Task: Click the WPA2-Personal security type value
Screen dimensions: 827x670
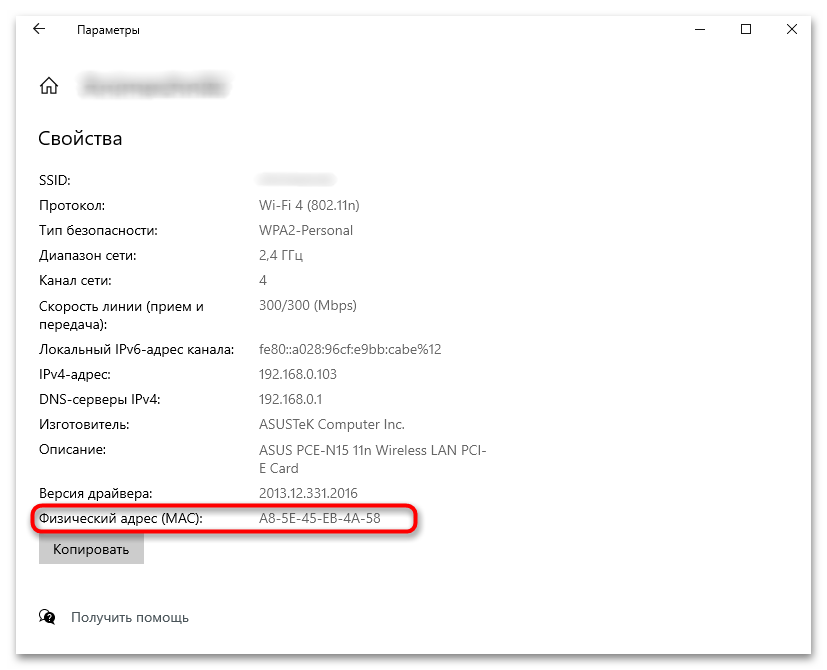Action: pos(306,230)
